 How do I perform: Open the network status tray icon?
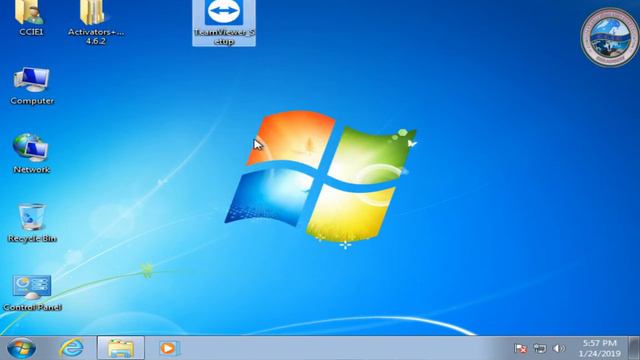[540, 348]
